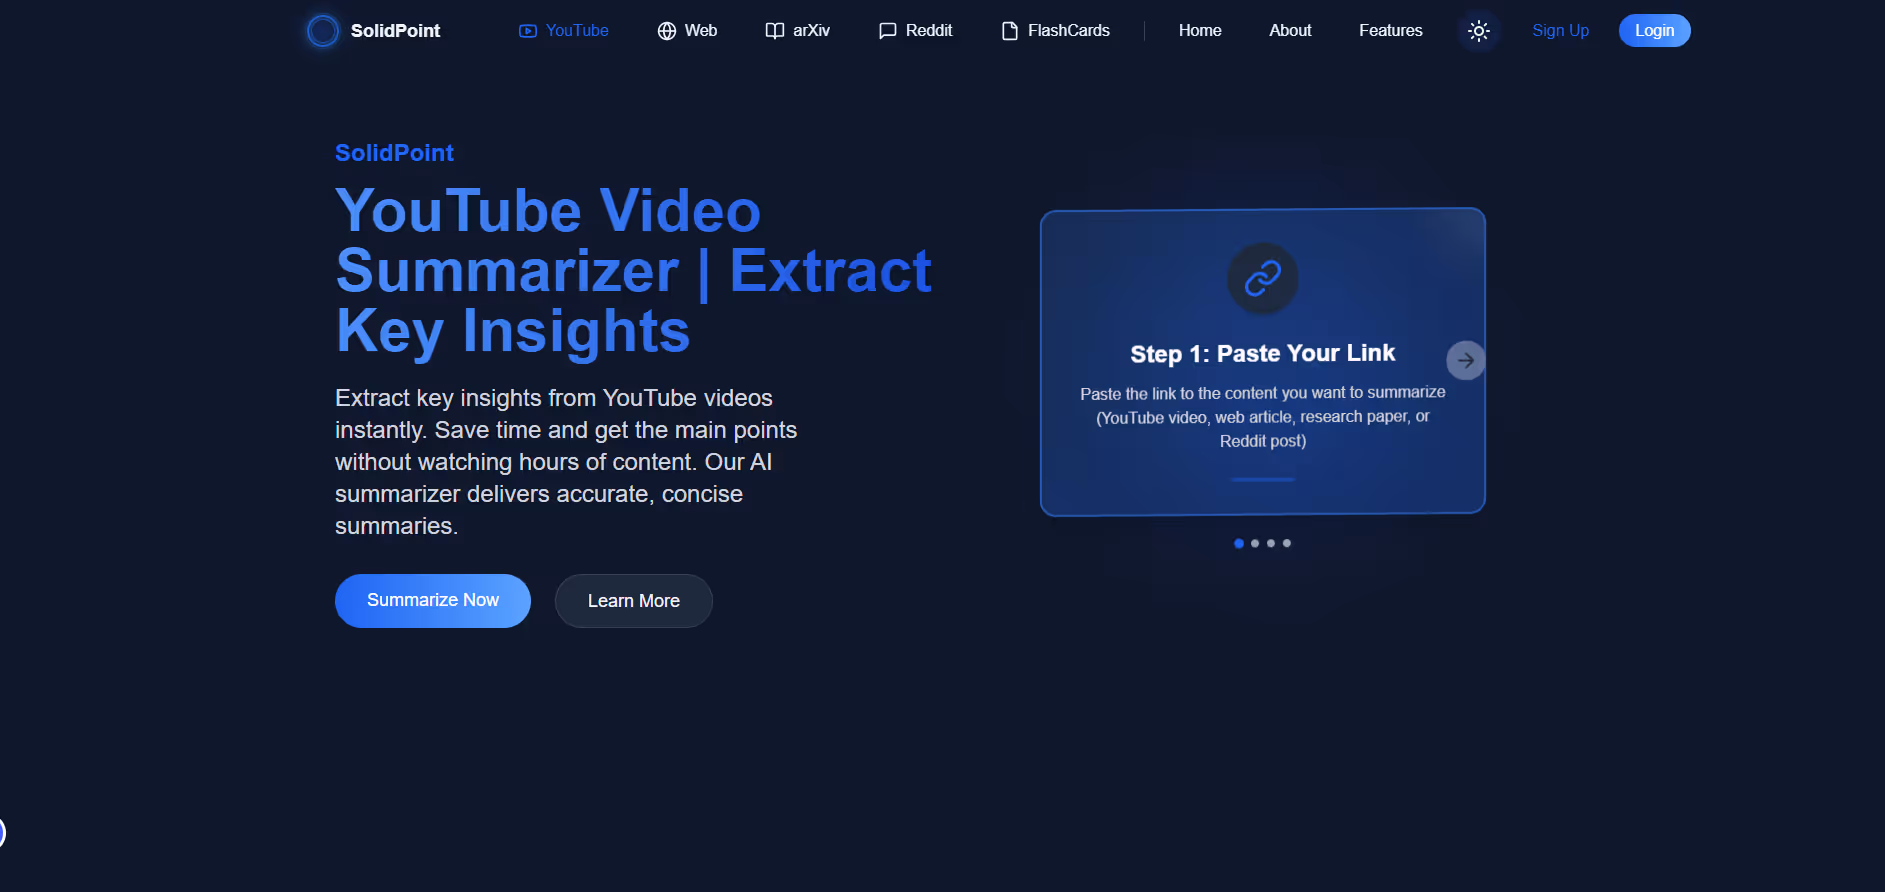Click the SolidPoint brand name in header
Screen dimensions: 1885x892
pyautogui.click(x=395, y=31)
